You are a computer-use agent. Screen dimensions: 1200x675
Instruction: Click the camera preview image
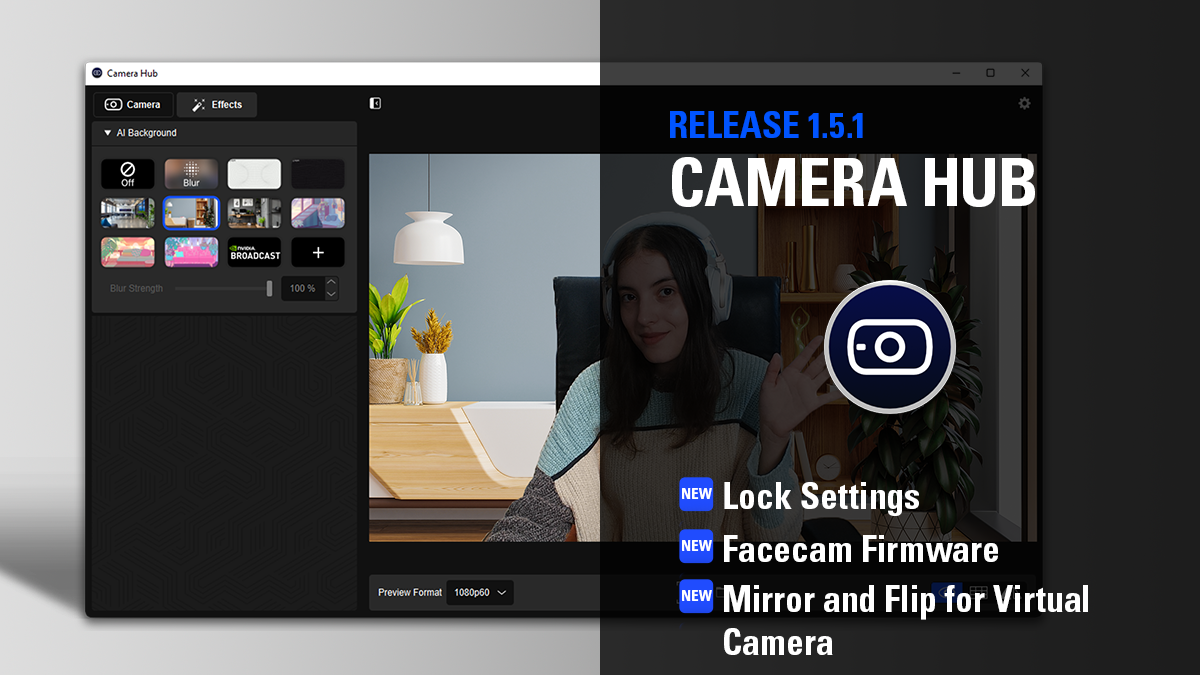703,347
